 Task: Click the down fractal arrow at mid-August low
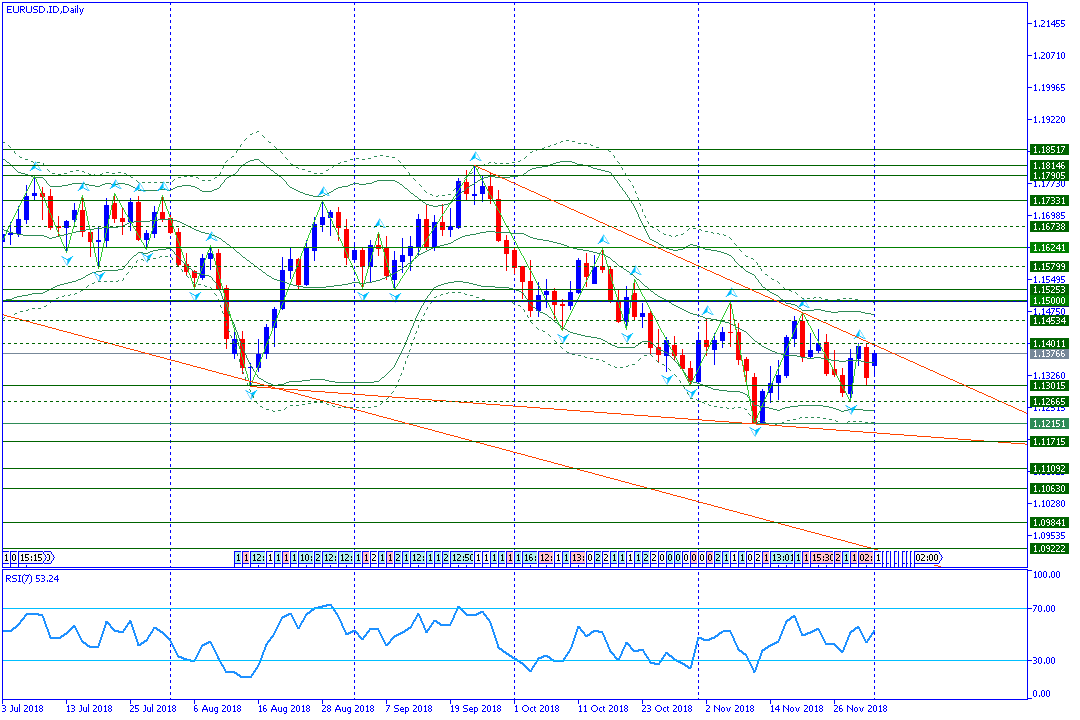point(251,393)
